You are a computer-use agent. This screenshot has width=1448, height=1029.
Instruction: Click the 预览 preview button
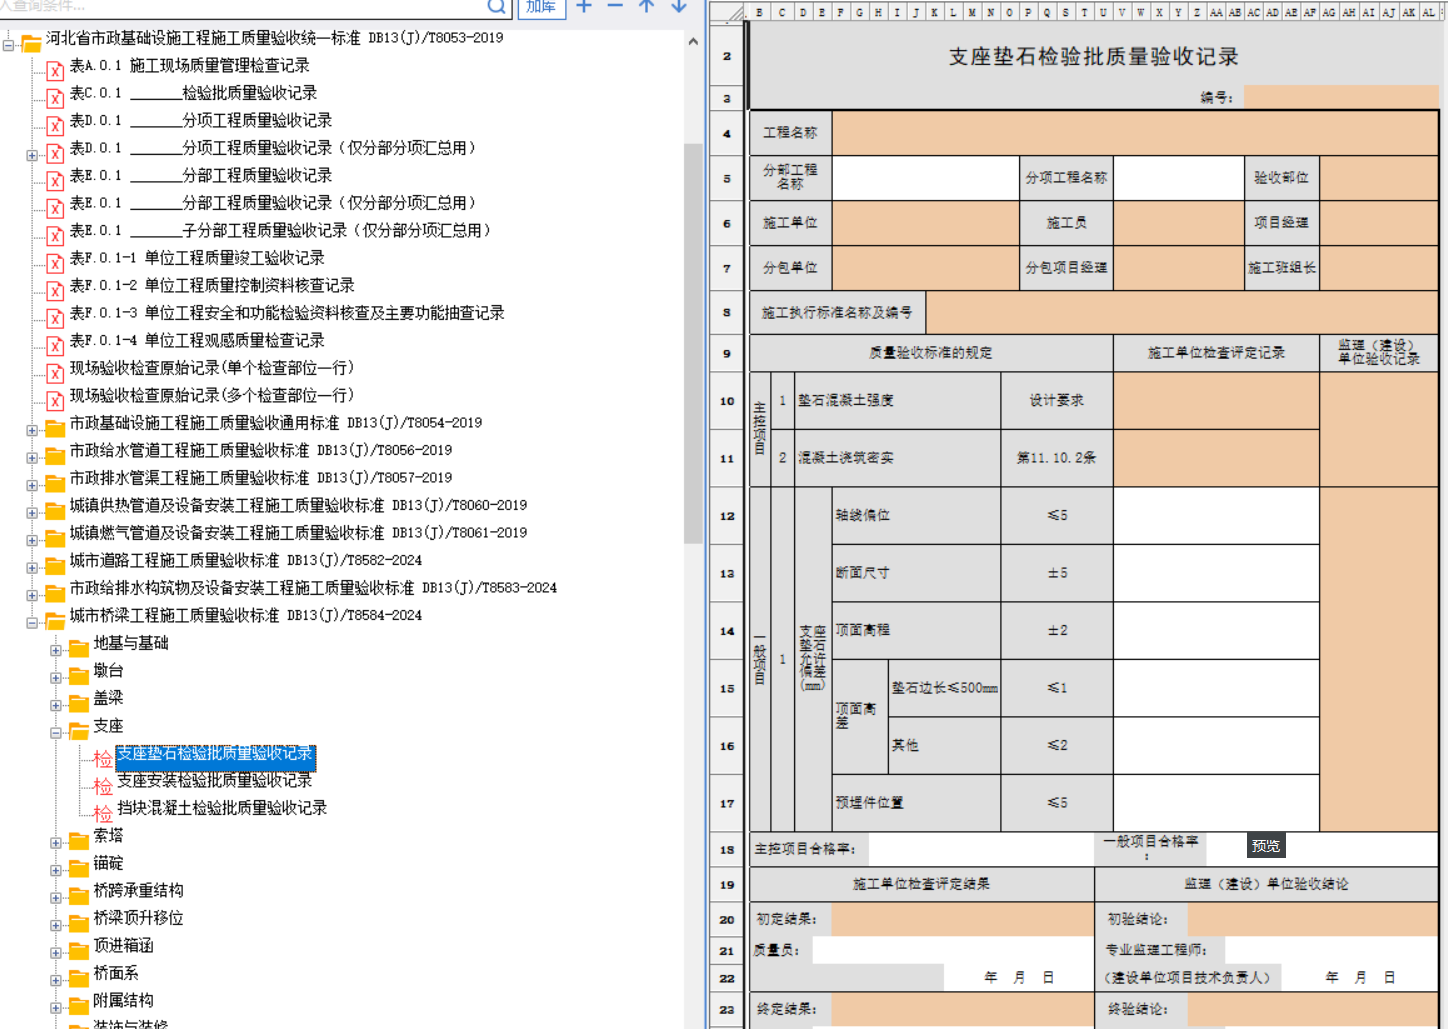(1265, 846)
